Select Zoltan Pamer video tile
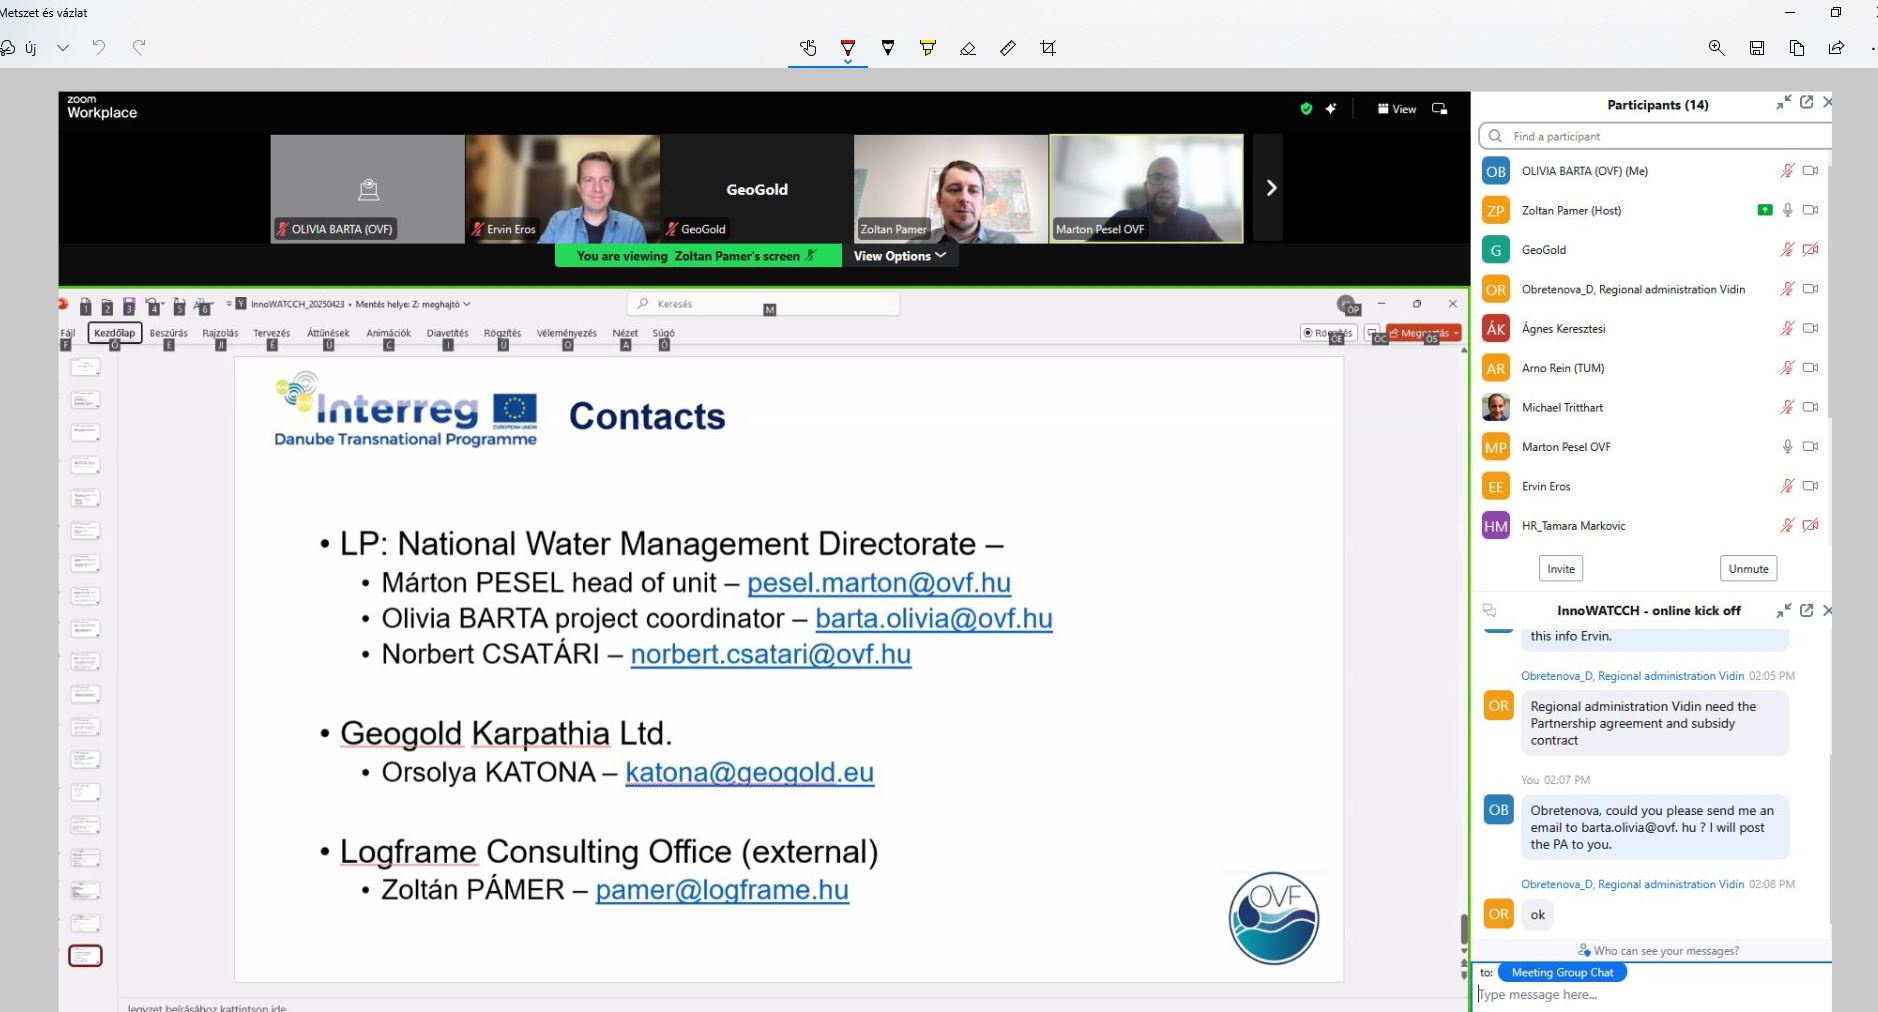The width and height of the screenshot is (1878, 1012). click(x=951, y=189)
